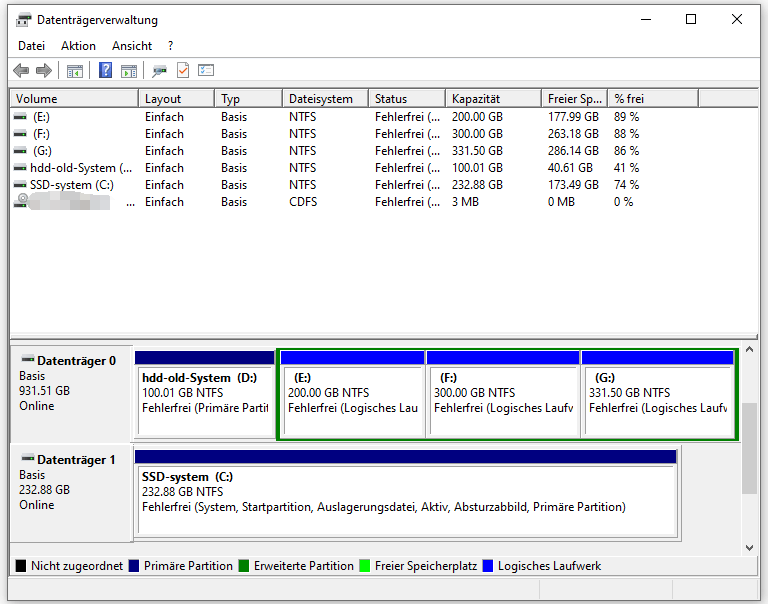768x604 pixels.
Task: Click the Back arrow toolbar icon
Action: pyautogui.click(x=21, y=70)
